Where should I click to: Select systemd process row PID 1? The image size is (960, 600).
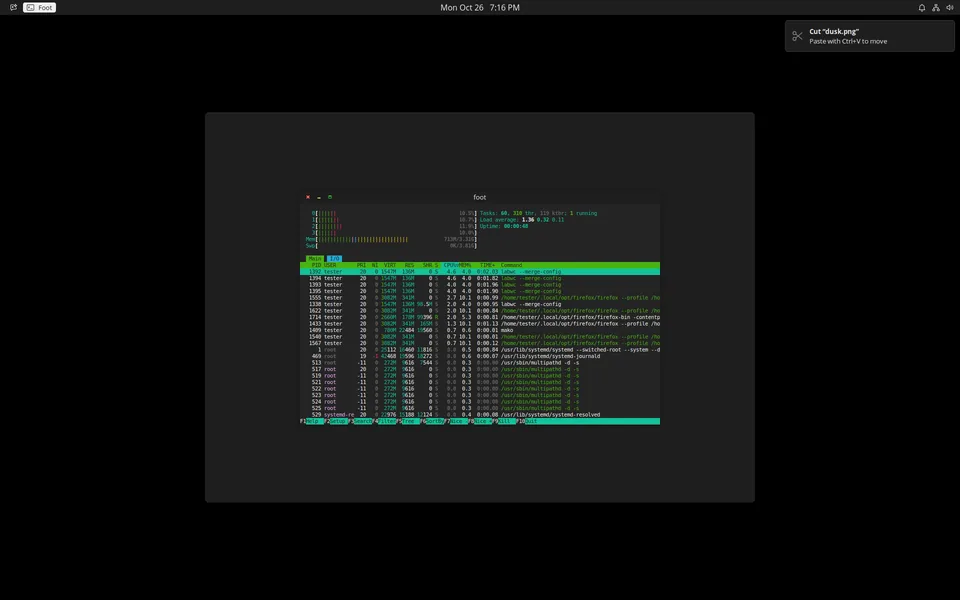[x=480, y=350]
